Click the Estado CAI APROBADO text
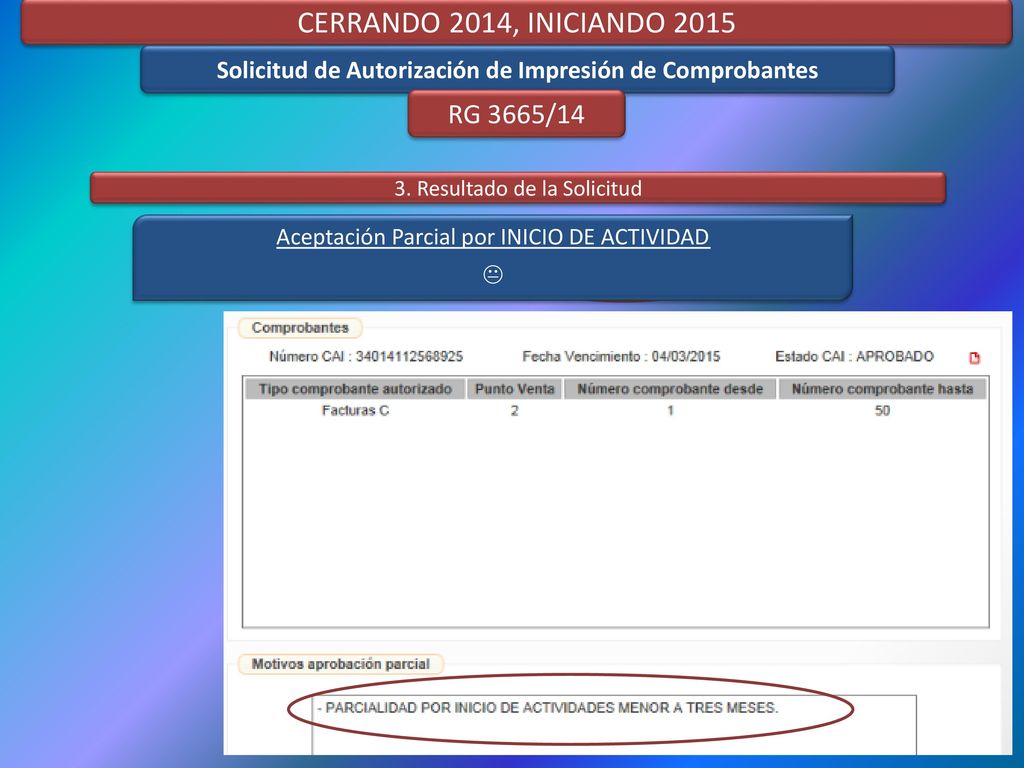 point(854,357)
